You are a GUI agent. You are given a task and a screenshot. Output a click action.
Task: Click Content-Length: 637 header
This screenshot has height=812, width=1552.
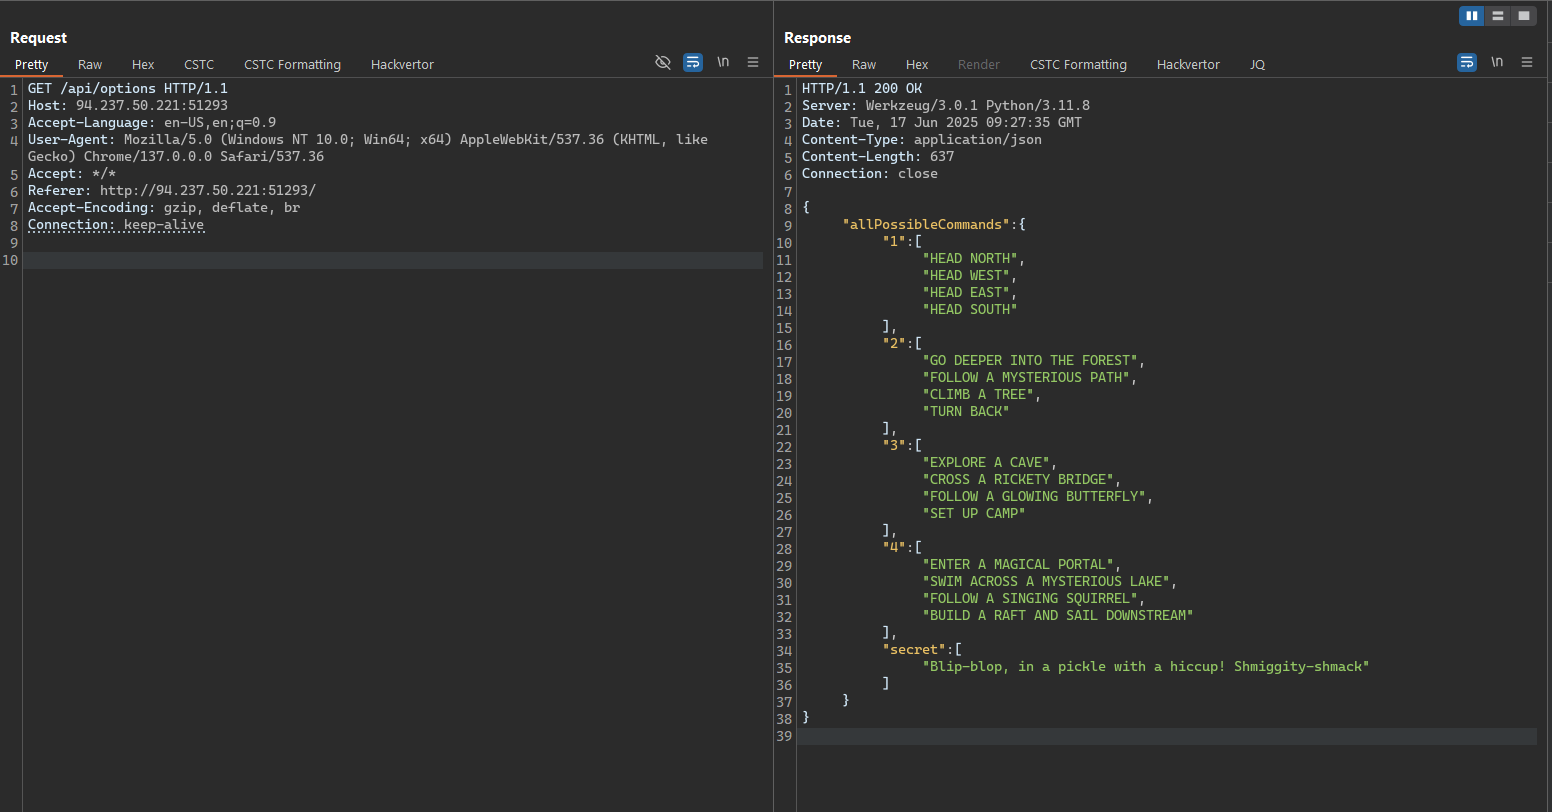point(878,157)
